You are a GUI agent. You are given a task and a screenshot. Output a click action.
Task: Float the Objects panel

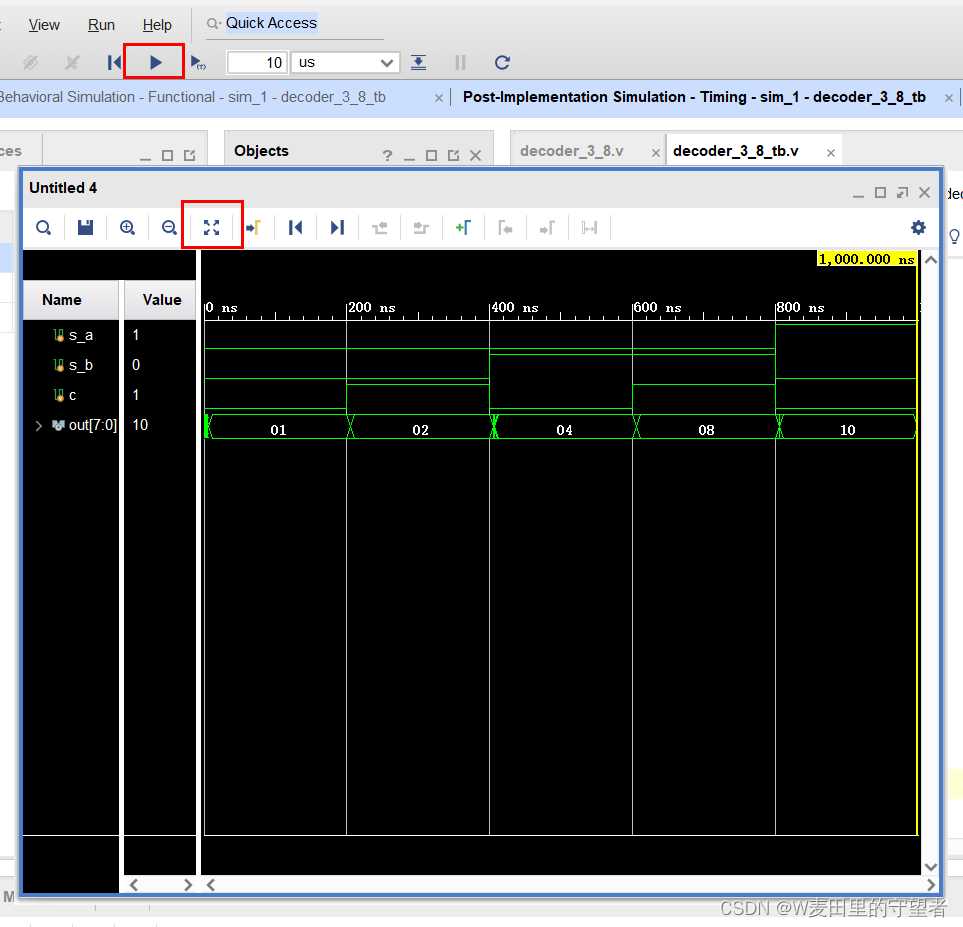coord(453,155)
